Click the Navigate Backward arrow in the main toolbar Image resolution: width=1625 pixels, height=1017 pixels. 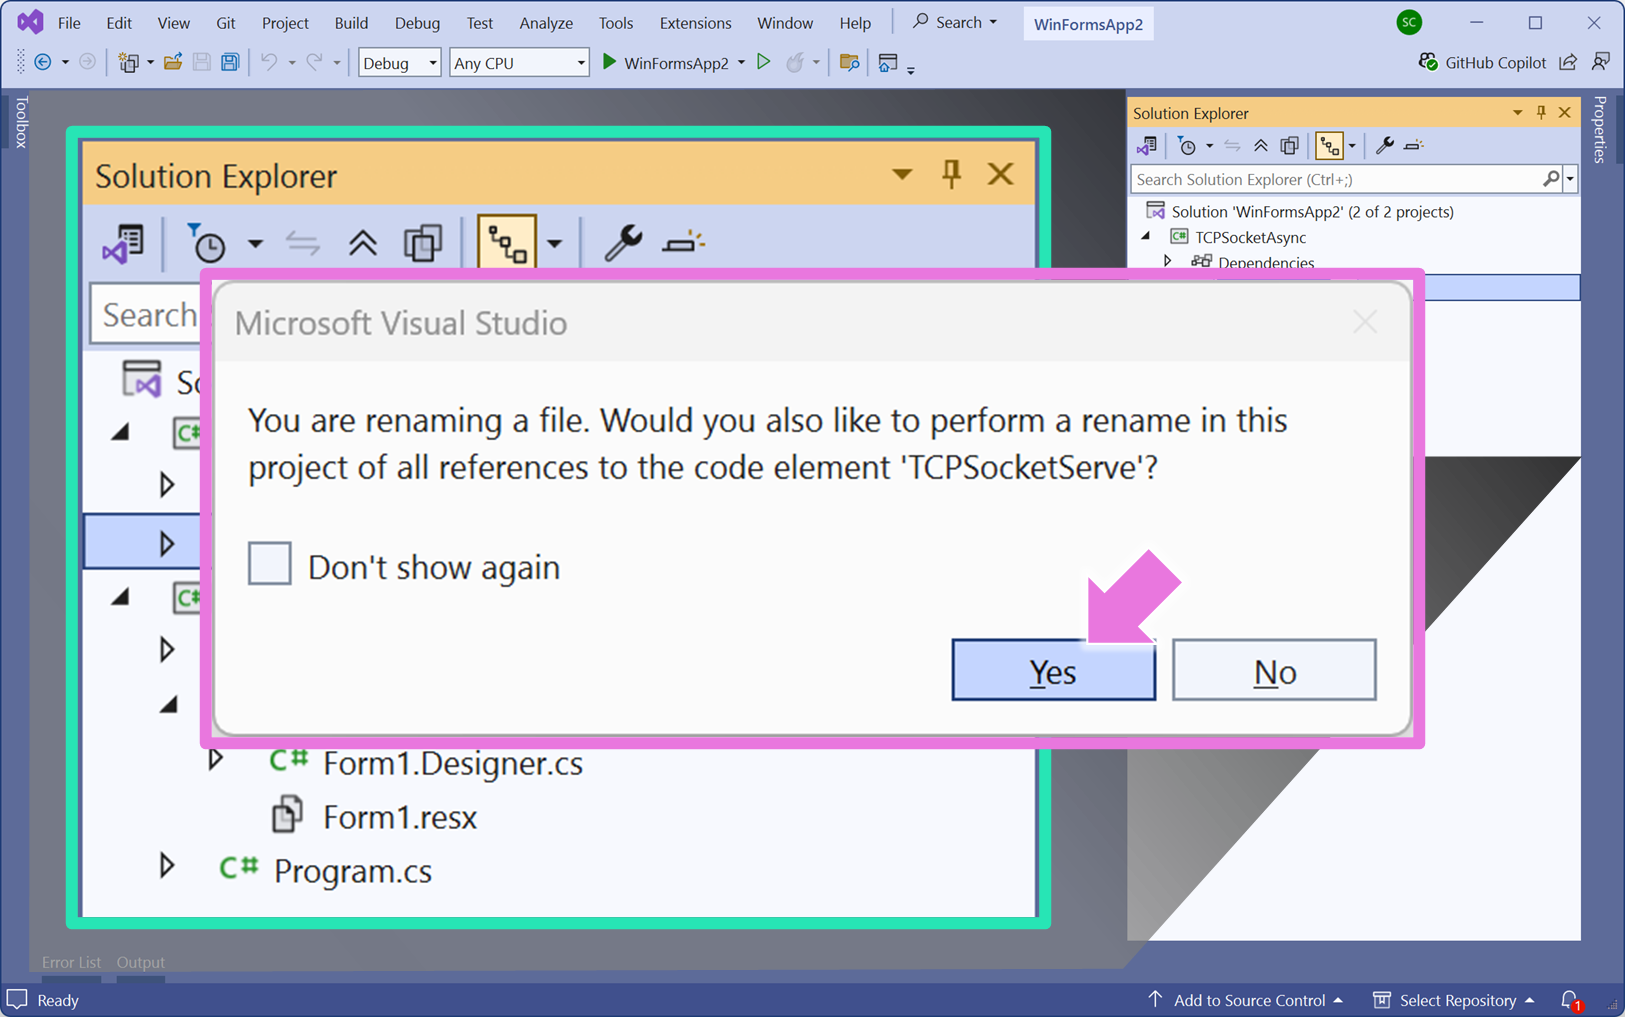tap(43, 62)
